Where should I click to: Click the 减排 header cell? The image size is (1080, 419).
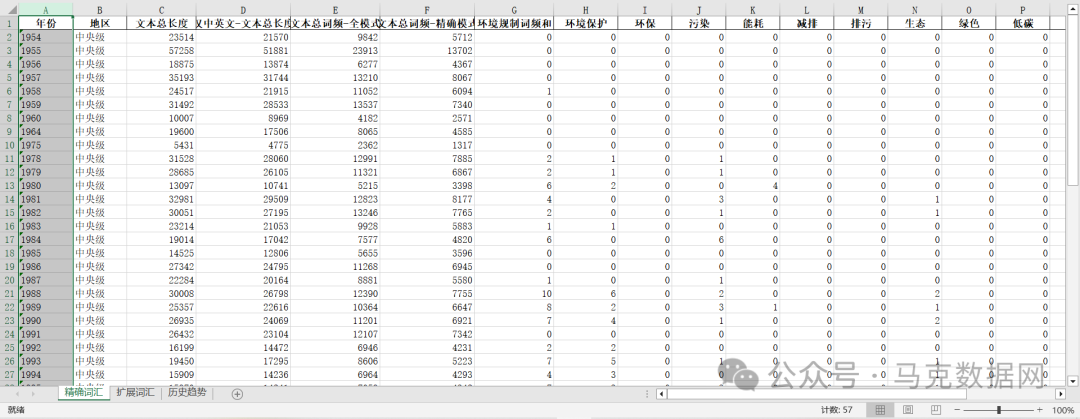(806, 23)
